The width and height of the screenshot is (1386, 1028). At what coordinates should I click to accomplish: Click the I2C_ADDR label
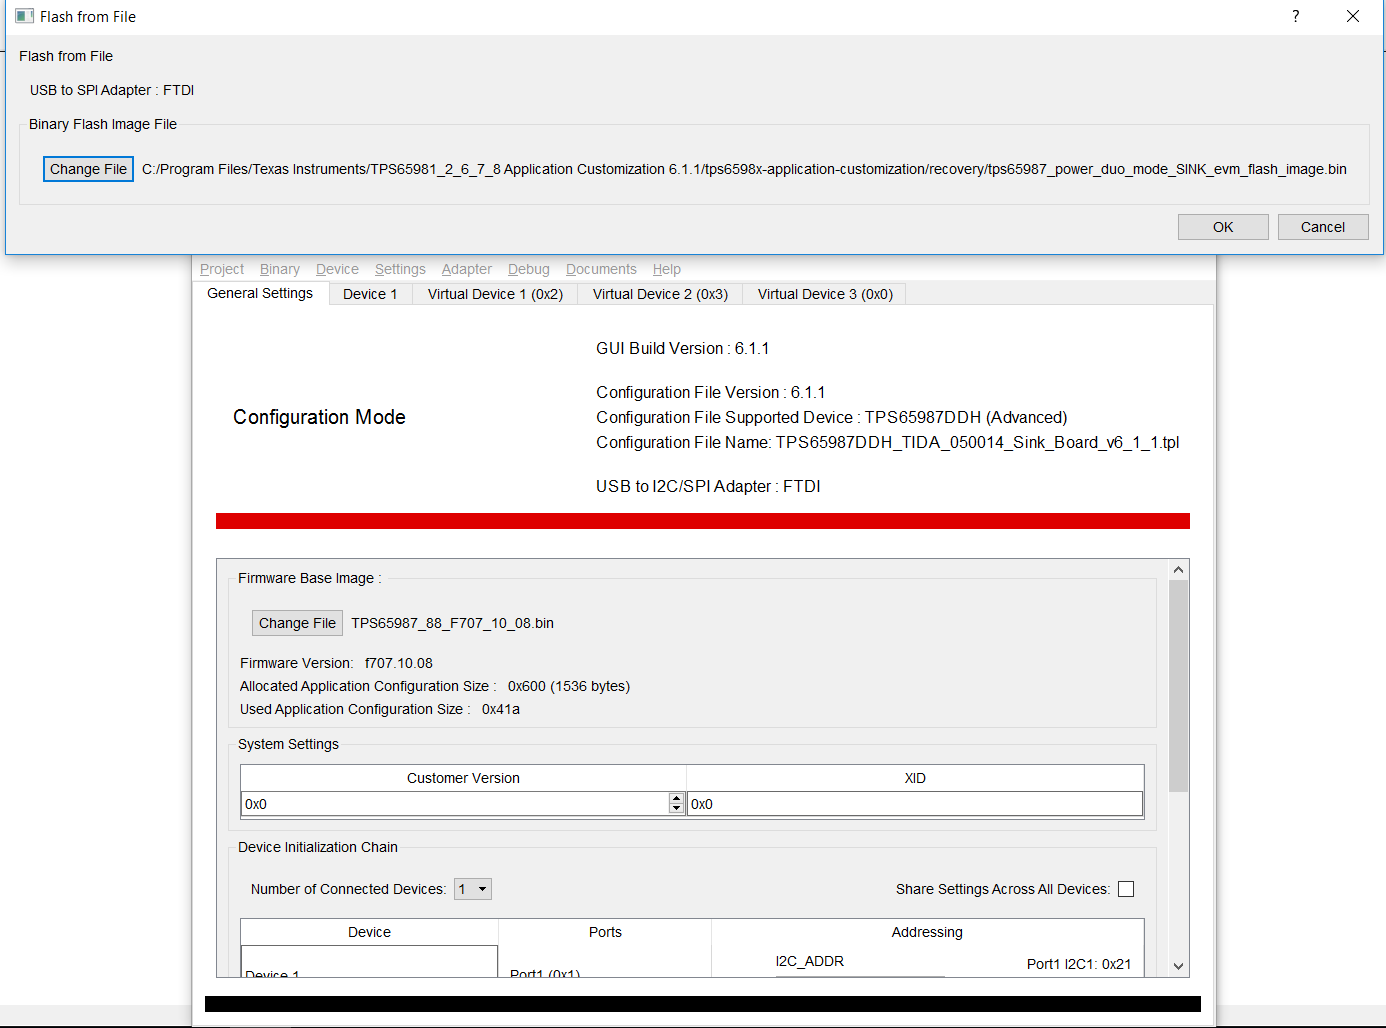coord(810,961)
